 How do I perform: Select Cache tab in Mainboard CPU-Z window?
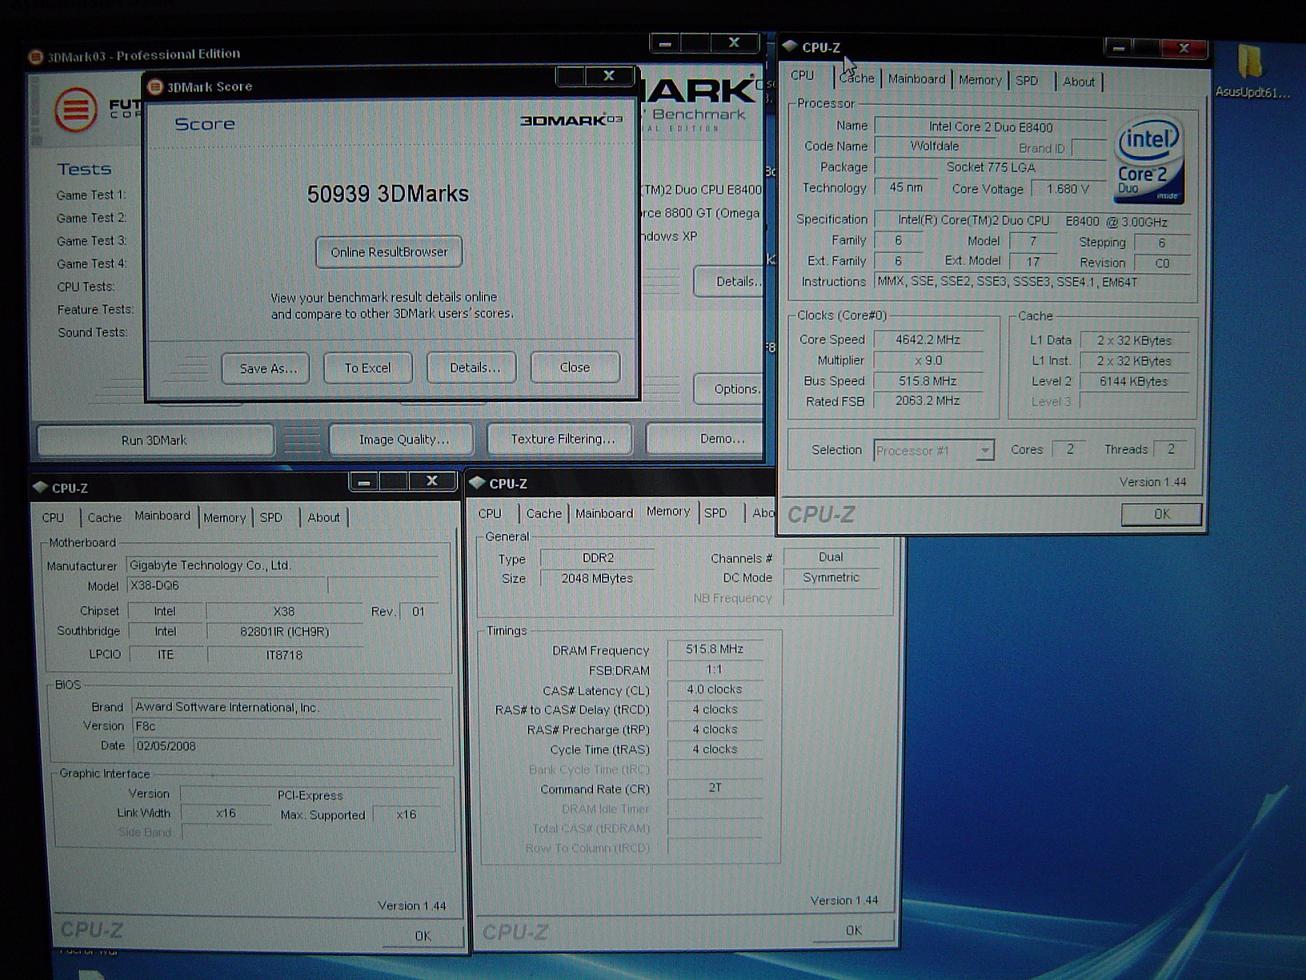point(104,518)
